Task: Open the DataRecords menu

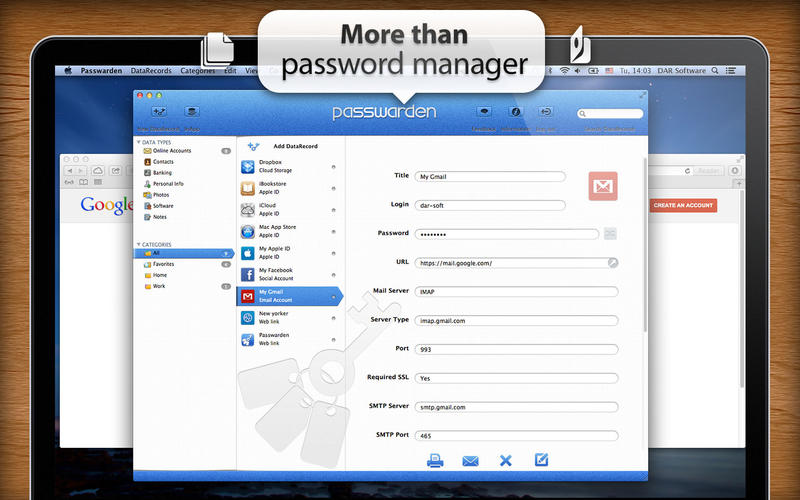Action: coord(151,71)
